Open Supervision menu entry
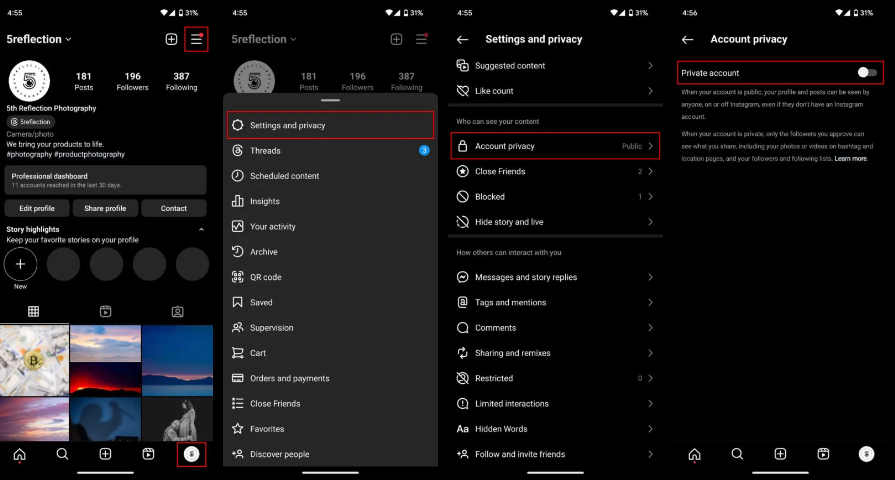 (330, 328)
